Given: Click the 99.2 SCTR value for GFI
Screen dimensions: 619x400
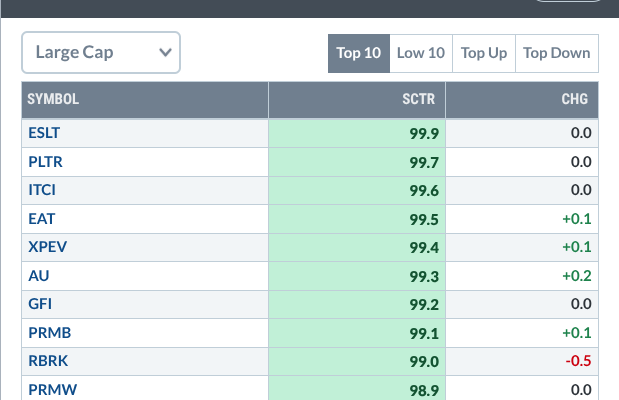Looking at the screenshot, I should pyautogui.click(x=424, y=305).
